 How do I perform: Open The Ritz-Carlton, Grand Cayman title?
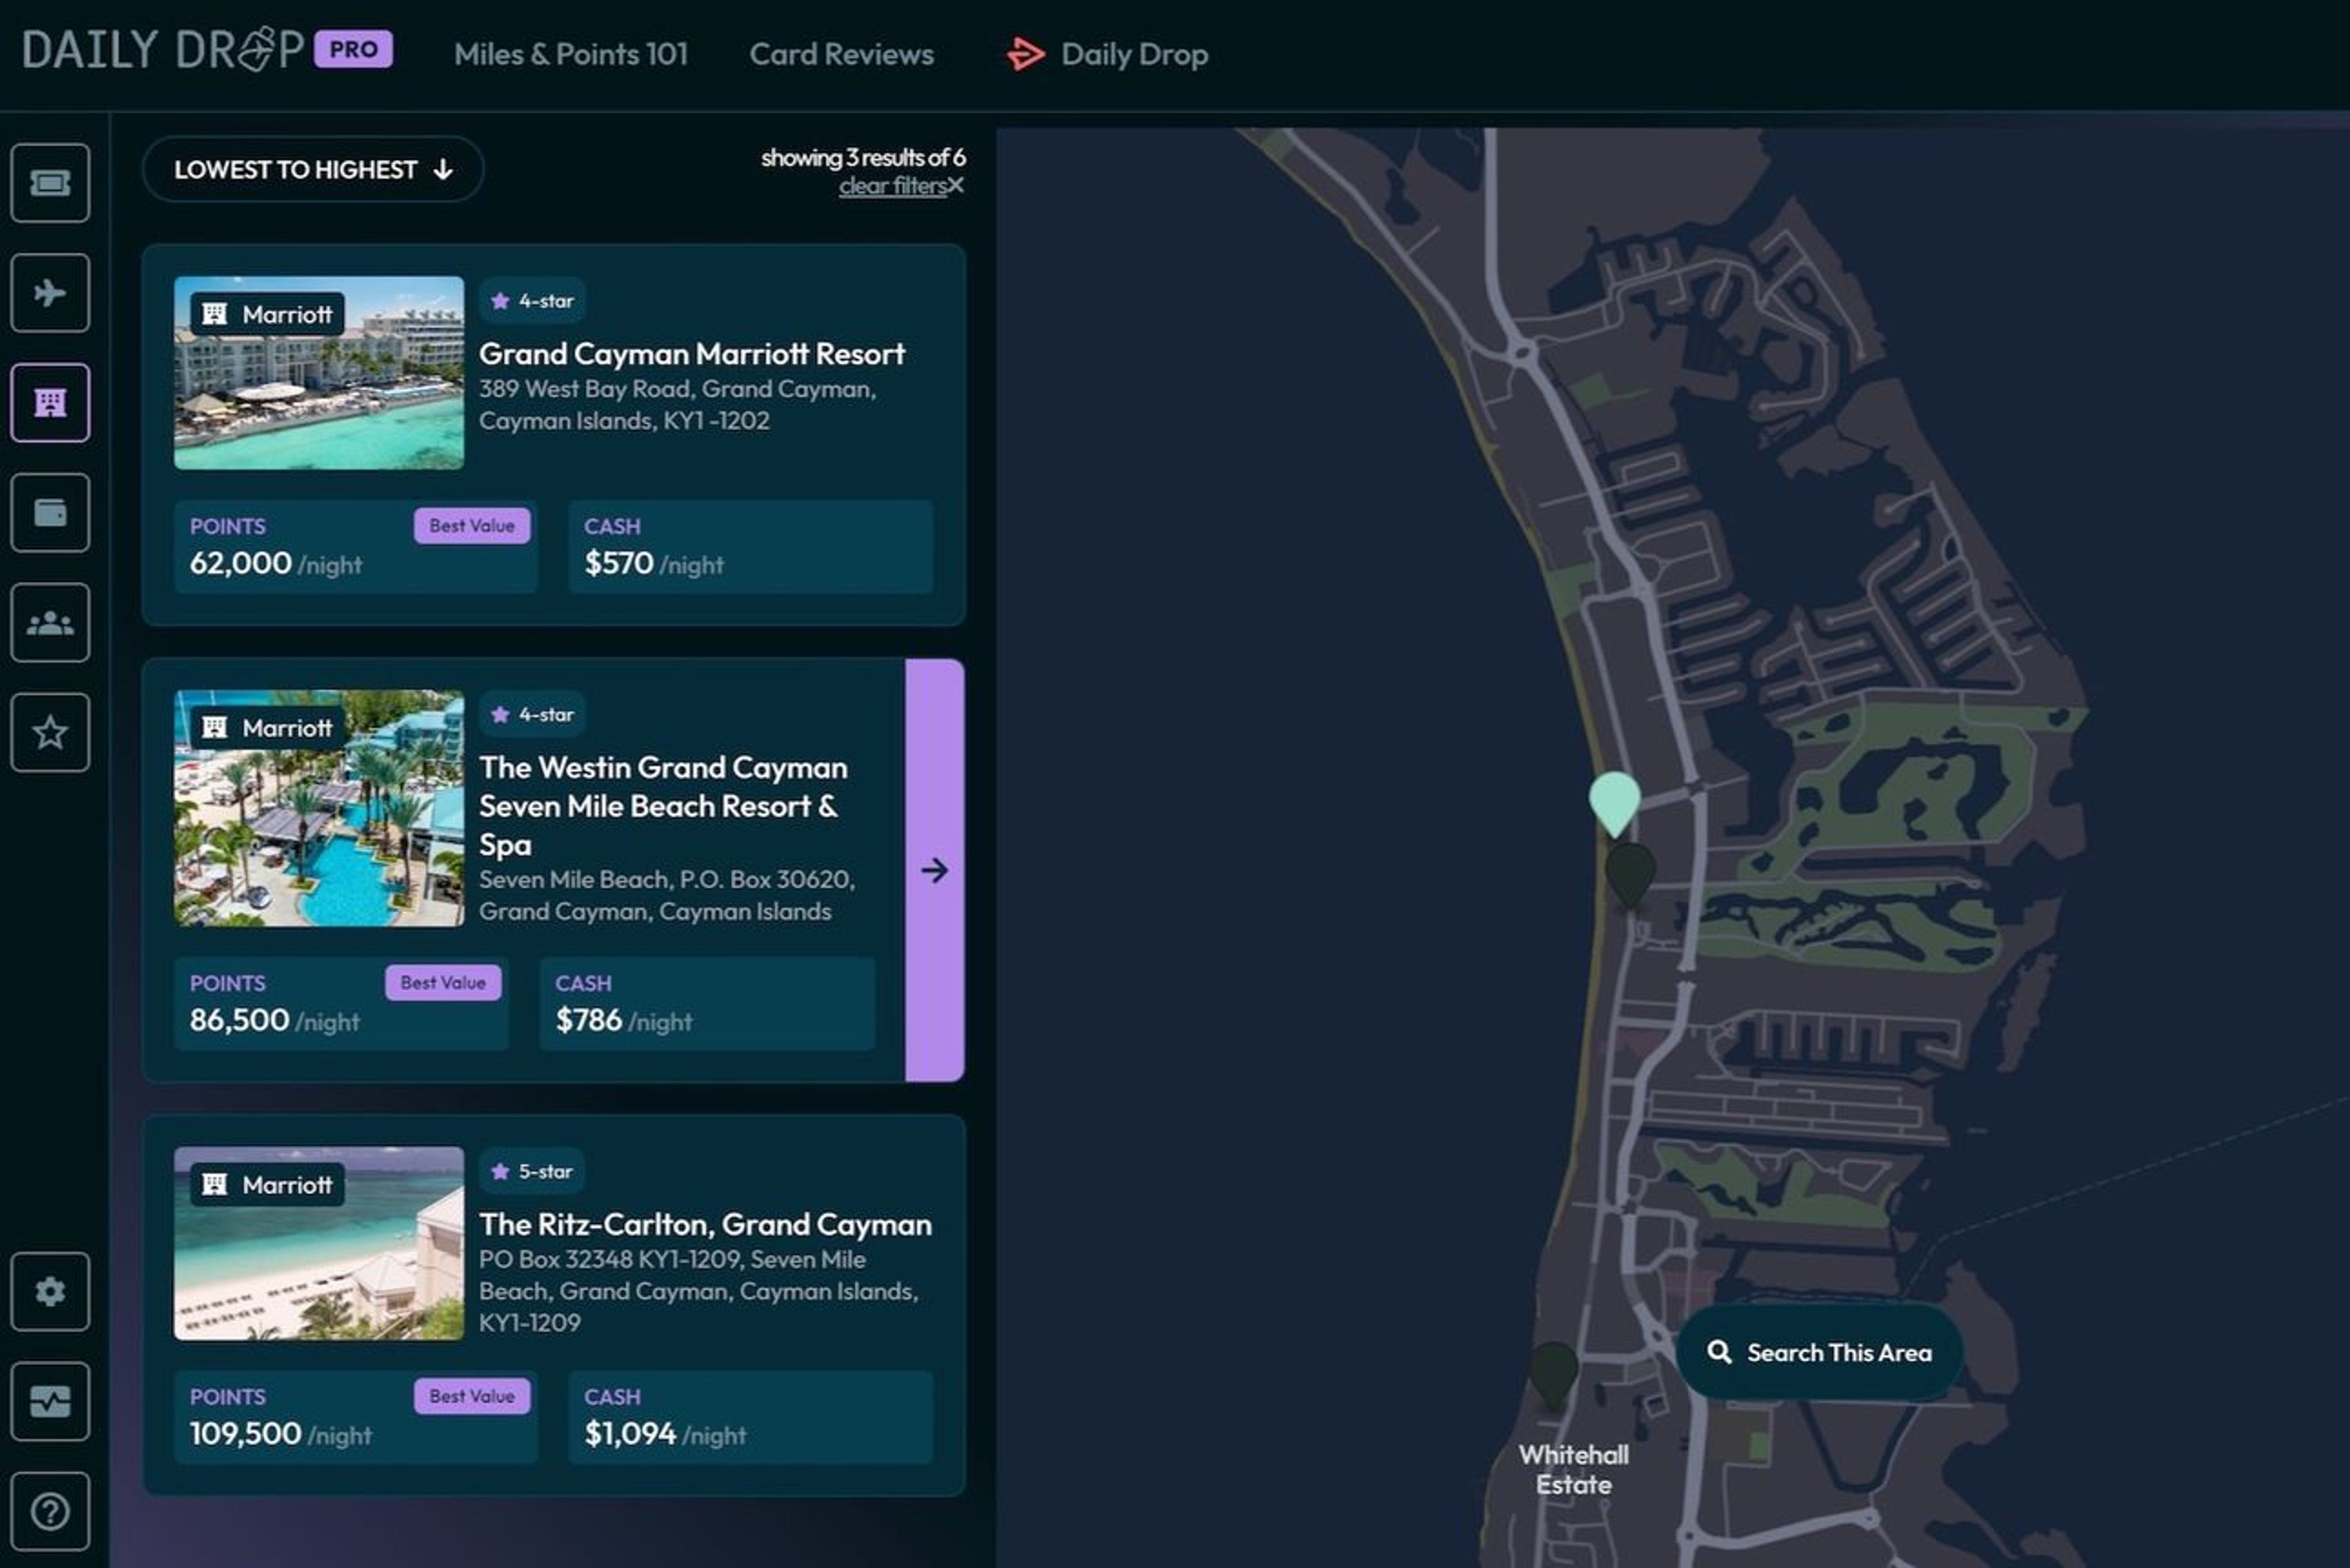[x=705, y=1224]
